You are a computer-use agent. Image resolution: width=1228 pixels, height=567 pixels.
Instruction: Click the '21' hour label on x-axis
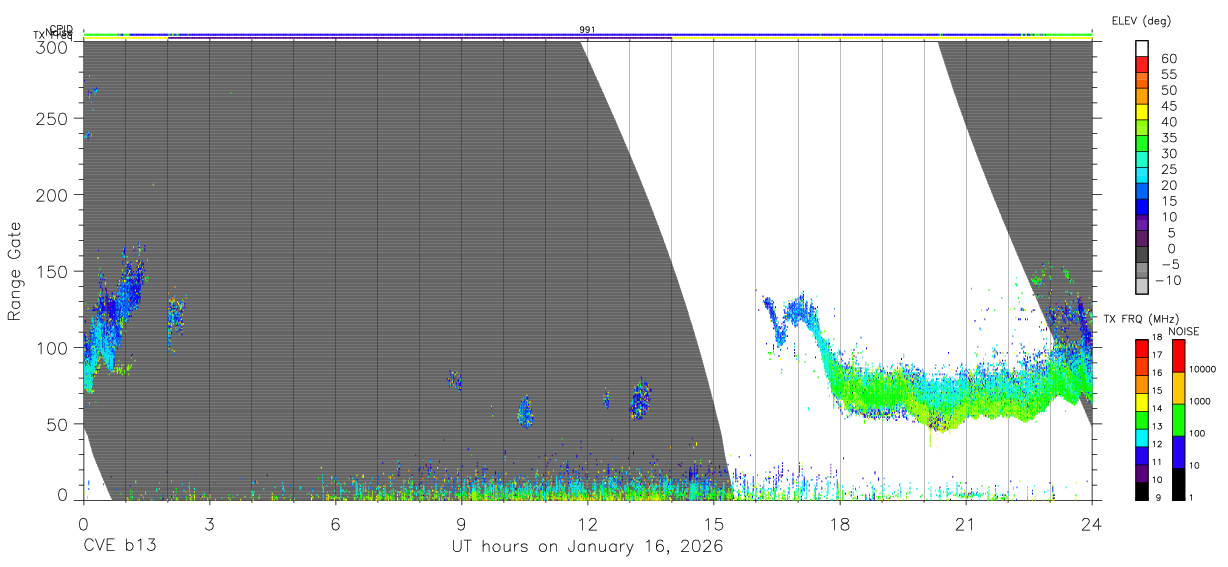click(x=965, y=523)
